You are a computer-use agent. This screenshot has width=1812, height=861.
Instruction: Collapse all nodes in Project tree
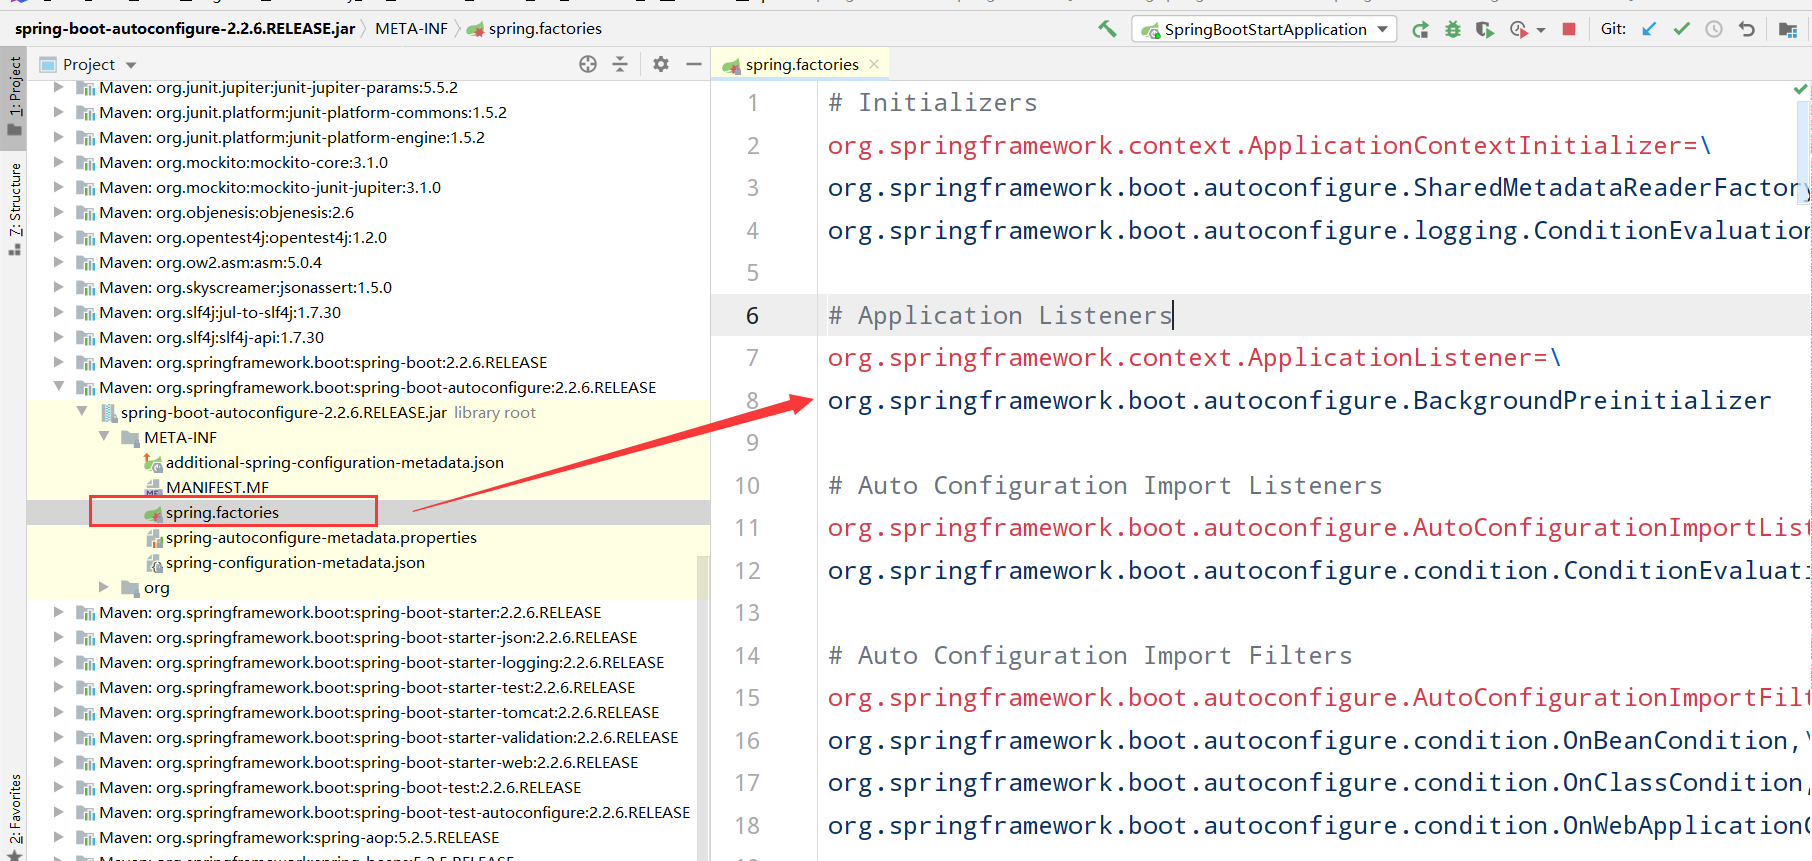(620, 64)
